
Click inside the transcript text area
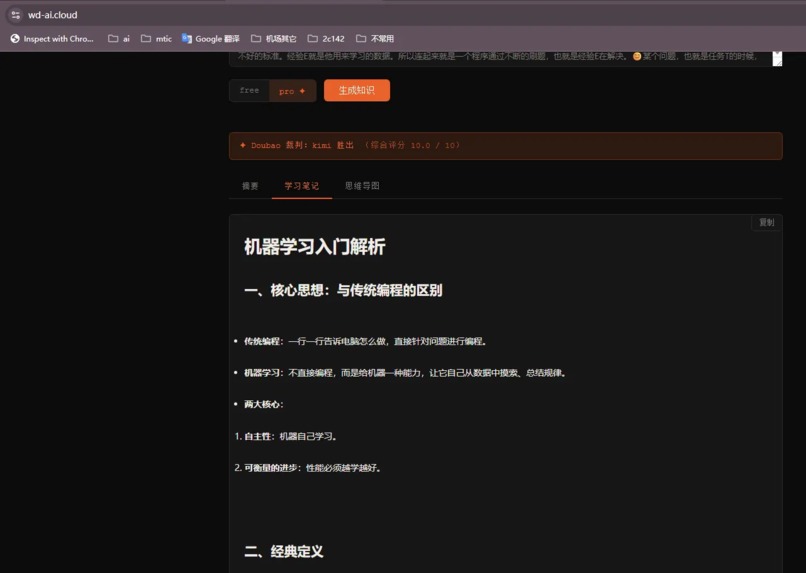[x=500, y=58]
